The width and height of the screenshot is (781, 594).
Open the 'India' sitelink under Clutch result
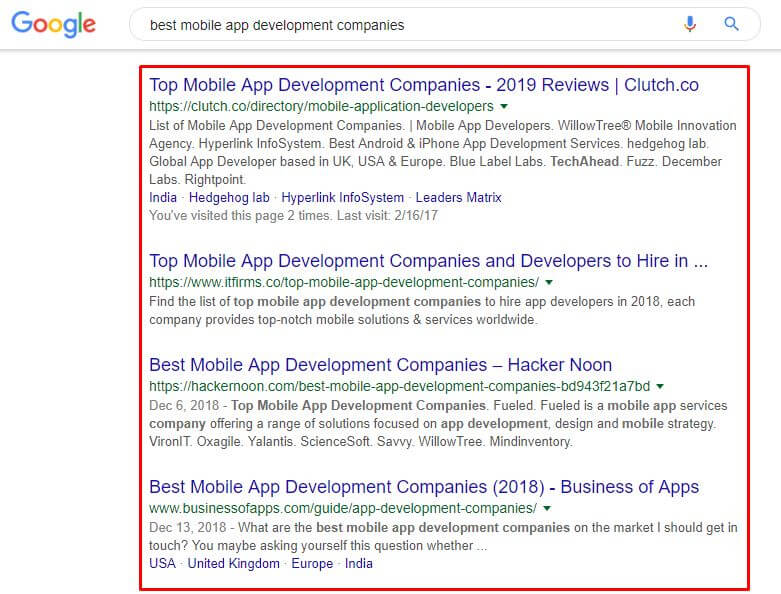pos(163,198)
